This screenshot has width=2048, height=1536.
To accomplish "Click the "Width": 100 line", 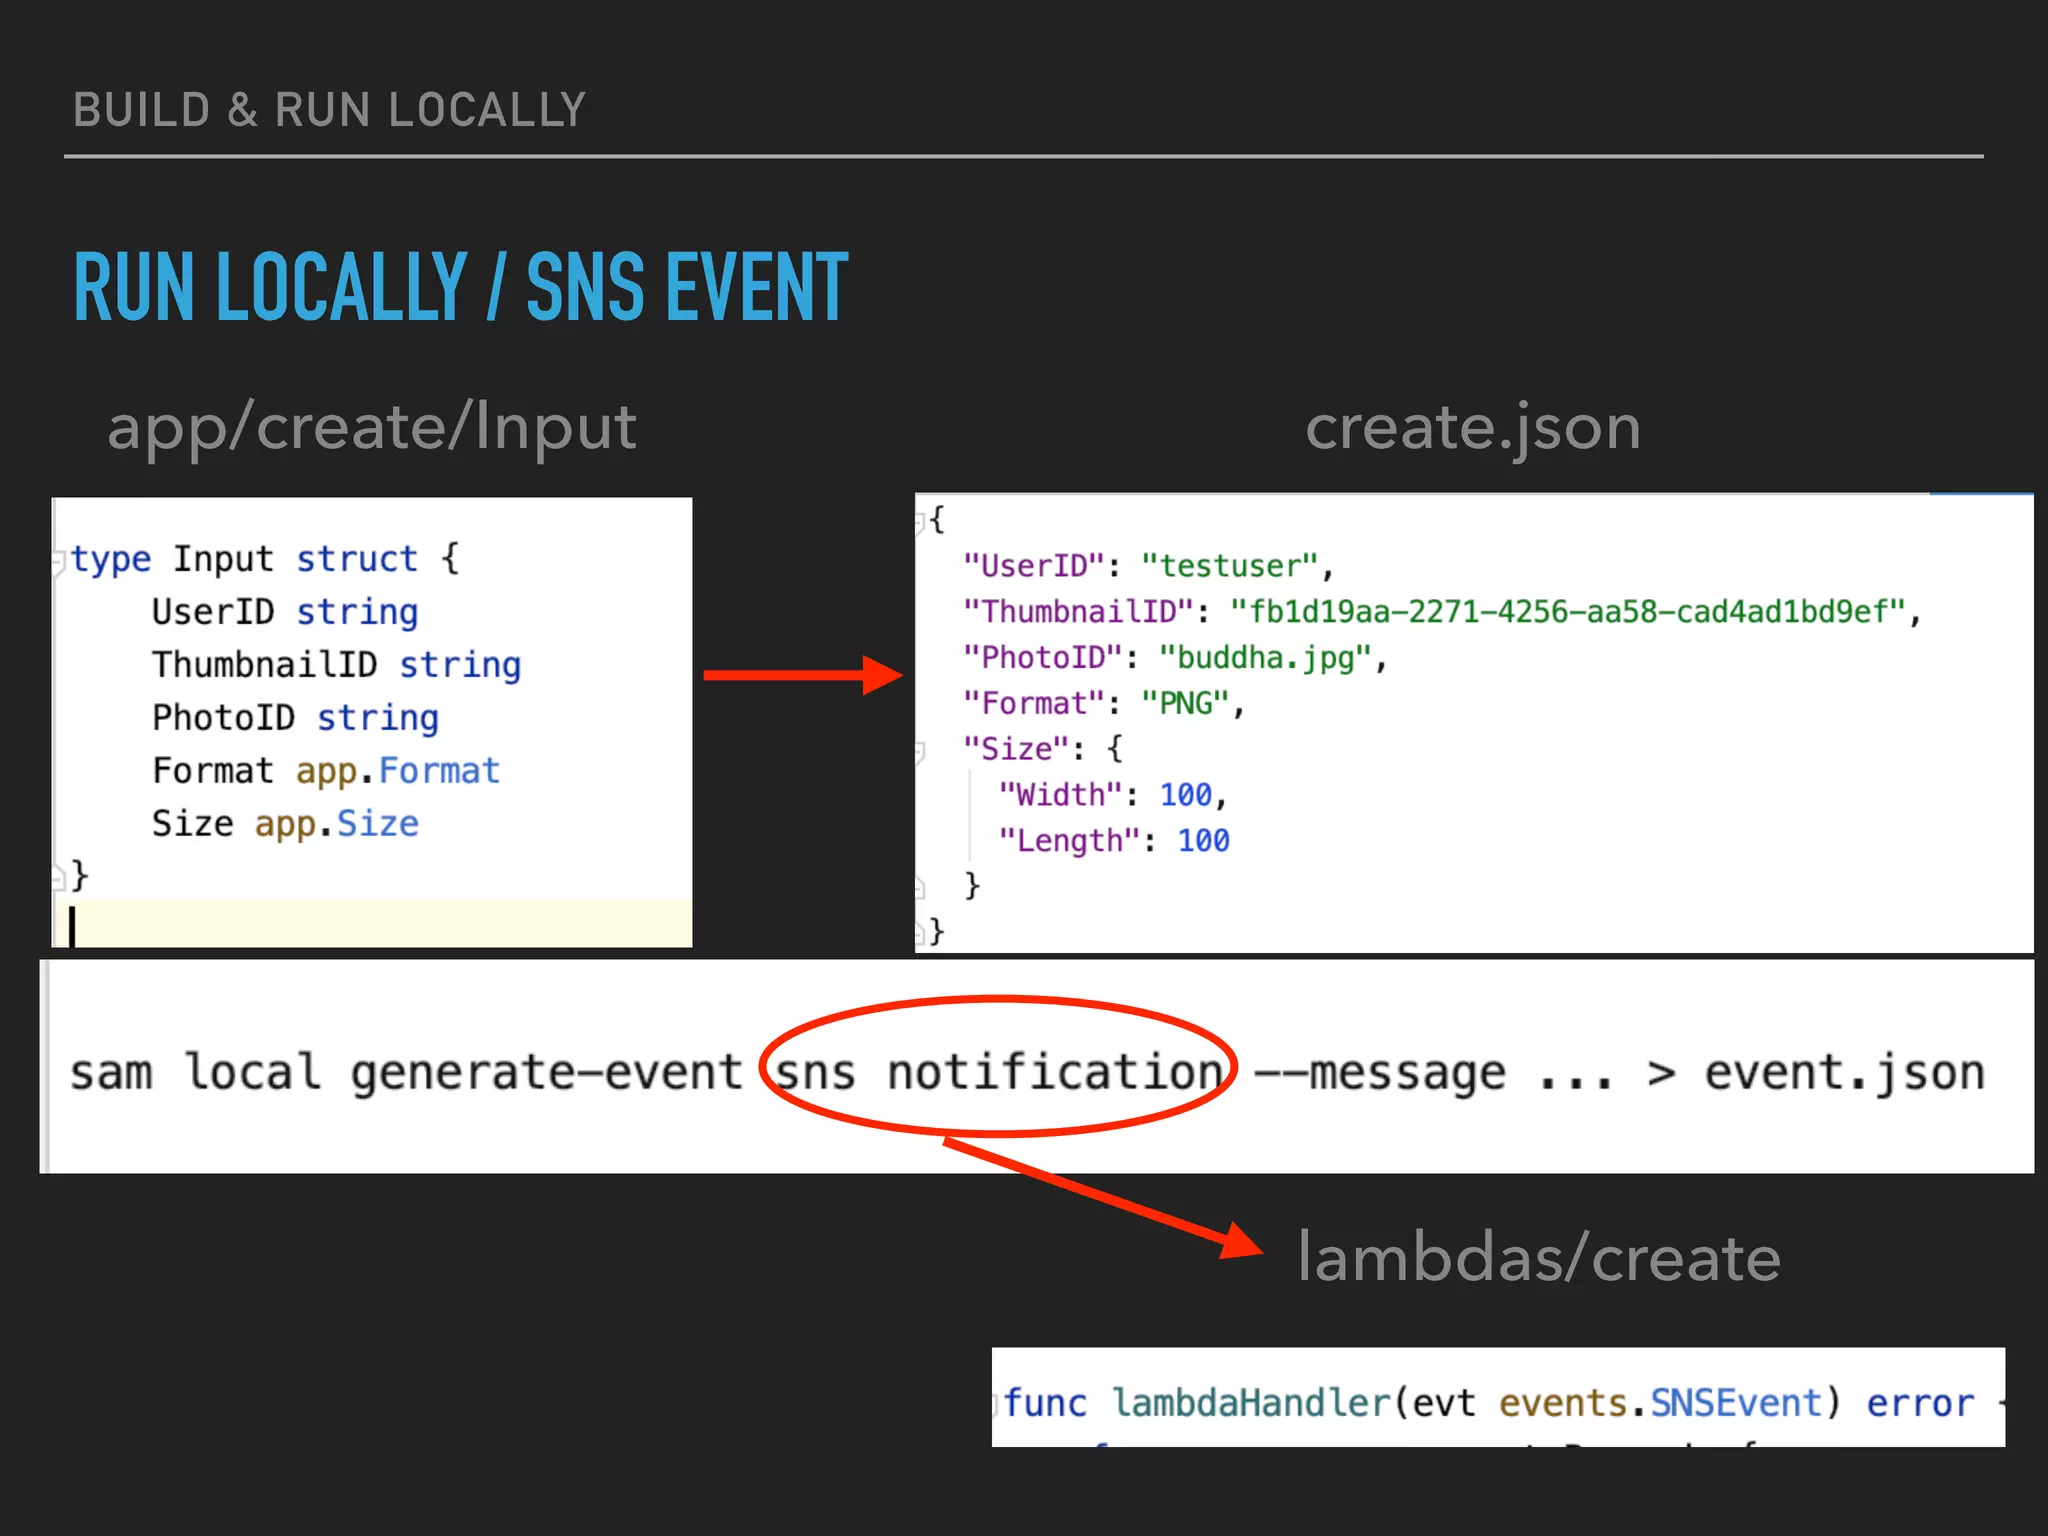I will tap(1113, 795).
